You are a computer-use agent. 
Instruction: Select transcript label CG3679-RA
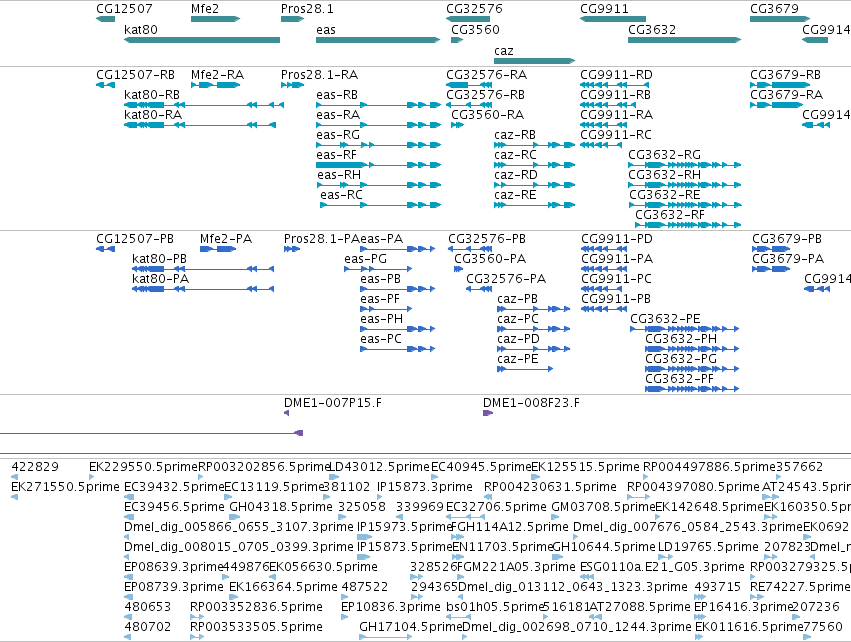786,94
